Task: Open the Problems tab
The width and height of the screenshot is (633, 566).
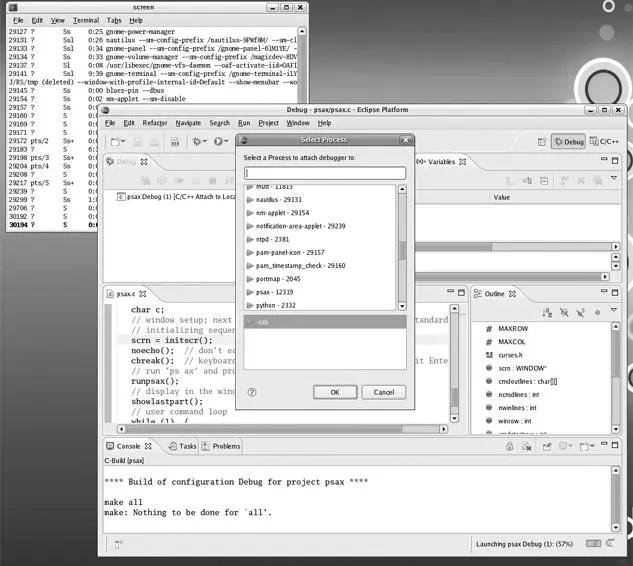Action: pos(225,446)
